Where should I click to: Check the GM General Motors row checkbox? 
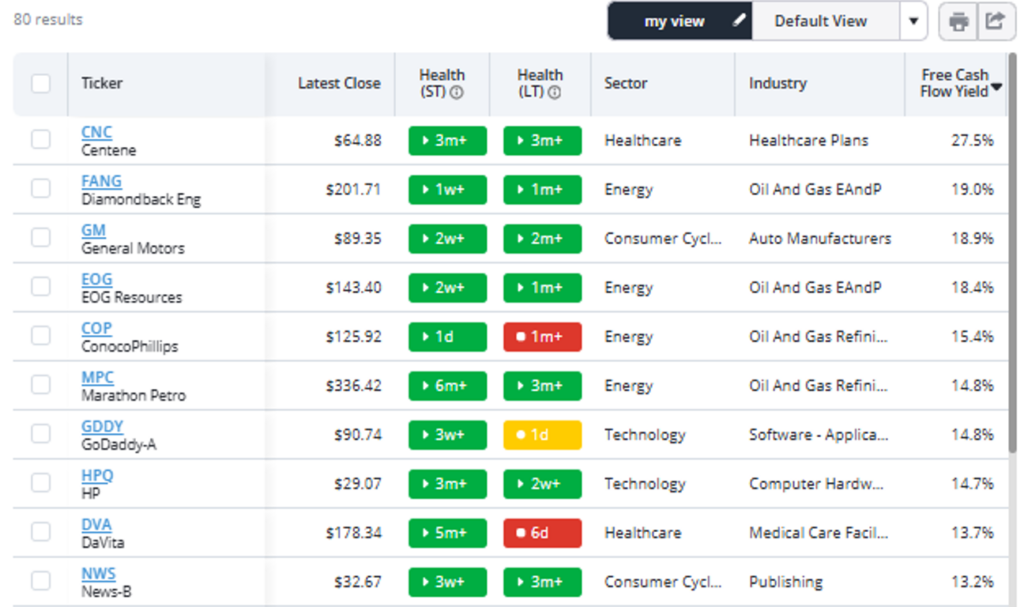coord(40,237)
